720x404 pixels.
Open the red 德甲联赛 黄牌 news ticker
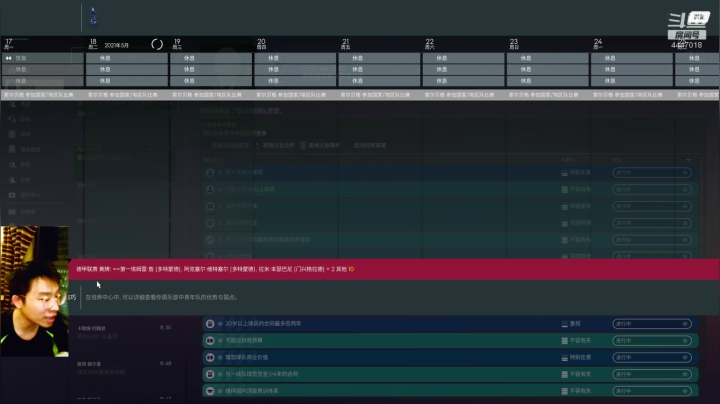click(x=394, y=269)
